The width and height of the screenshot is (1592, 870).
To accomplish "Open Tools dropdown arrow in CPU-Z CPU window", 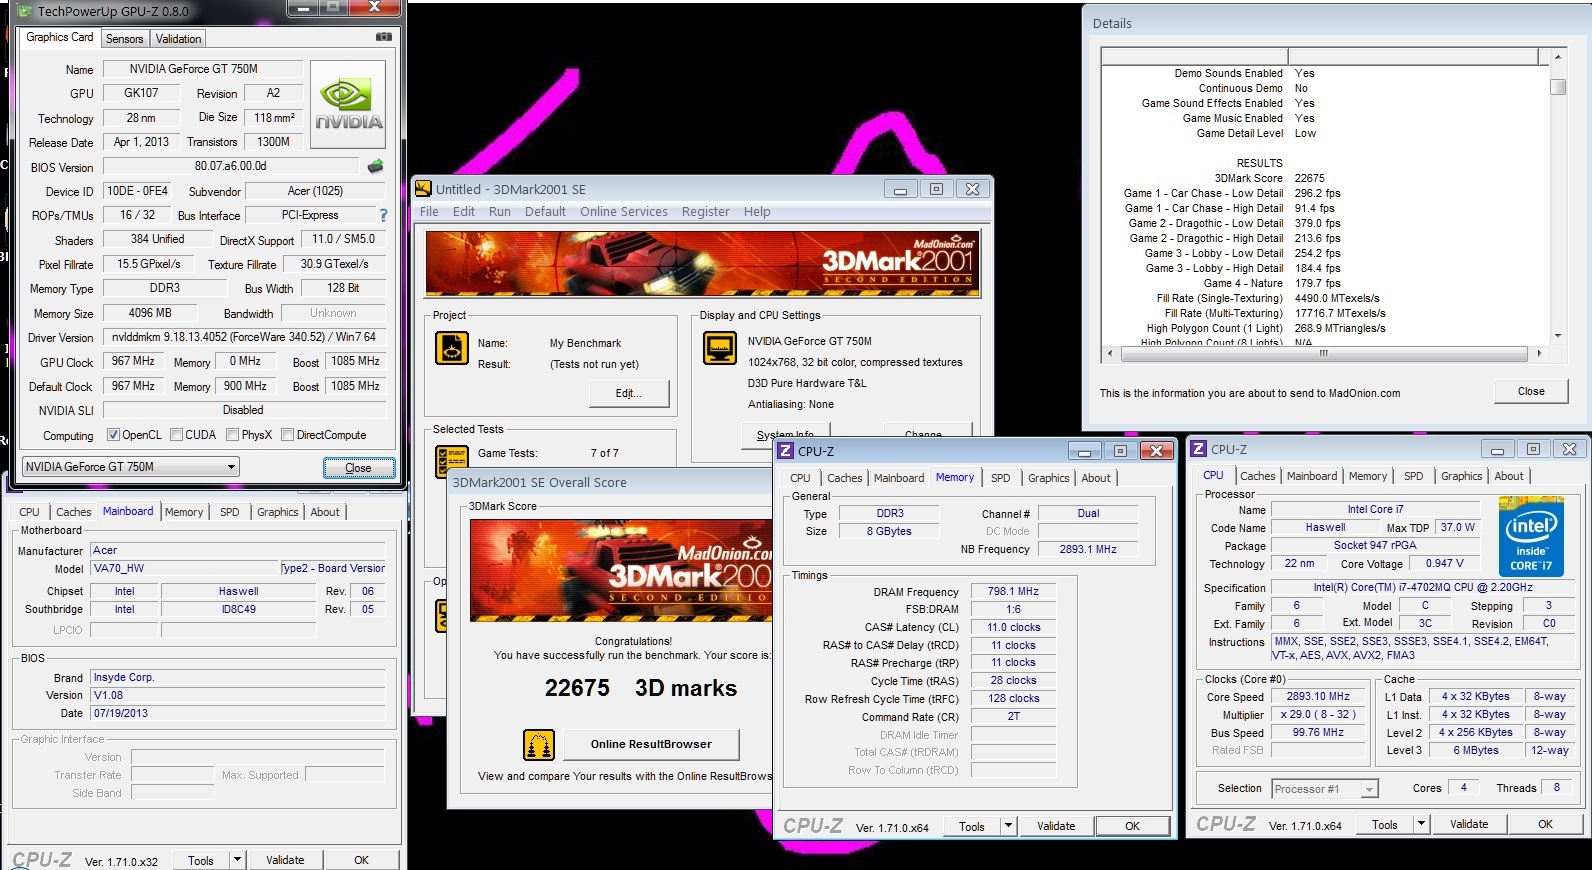I will (x=1422, y=824).
